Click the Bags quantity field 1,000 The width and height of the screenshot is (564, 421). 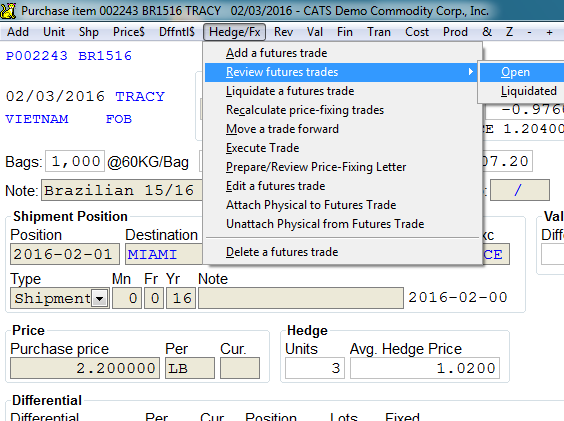click(x=75, y=161)
